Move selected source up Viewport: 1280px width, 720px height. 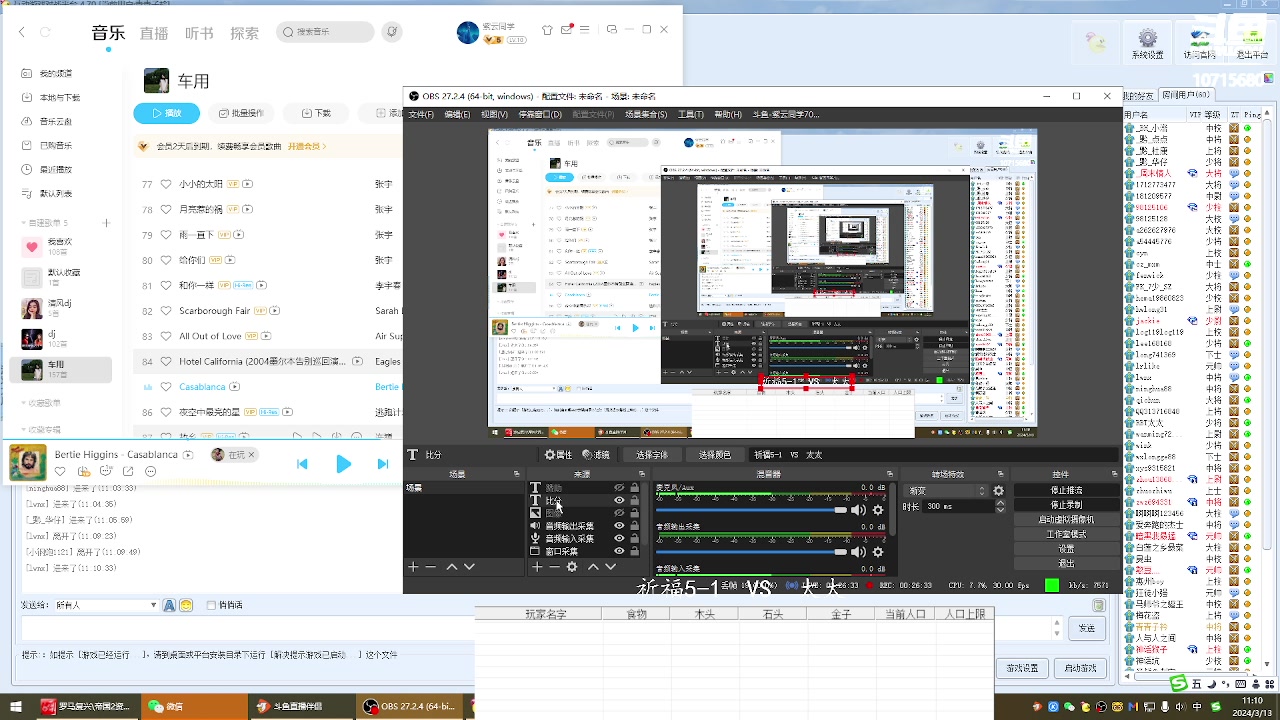click(x=593, y=567)
